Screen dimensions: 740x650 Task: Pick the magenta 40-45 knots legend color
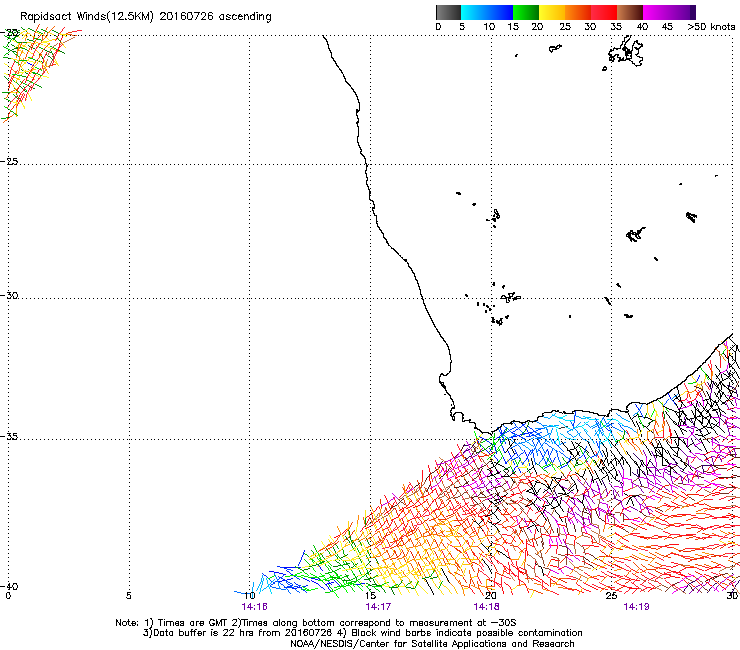(x=656, y=12)
